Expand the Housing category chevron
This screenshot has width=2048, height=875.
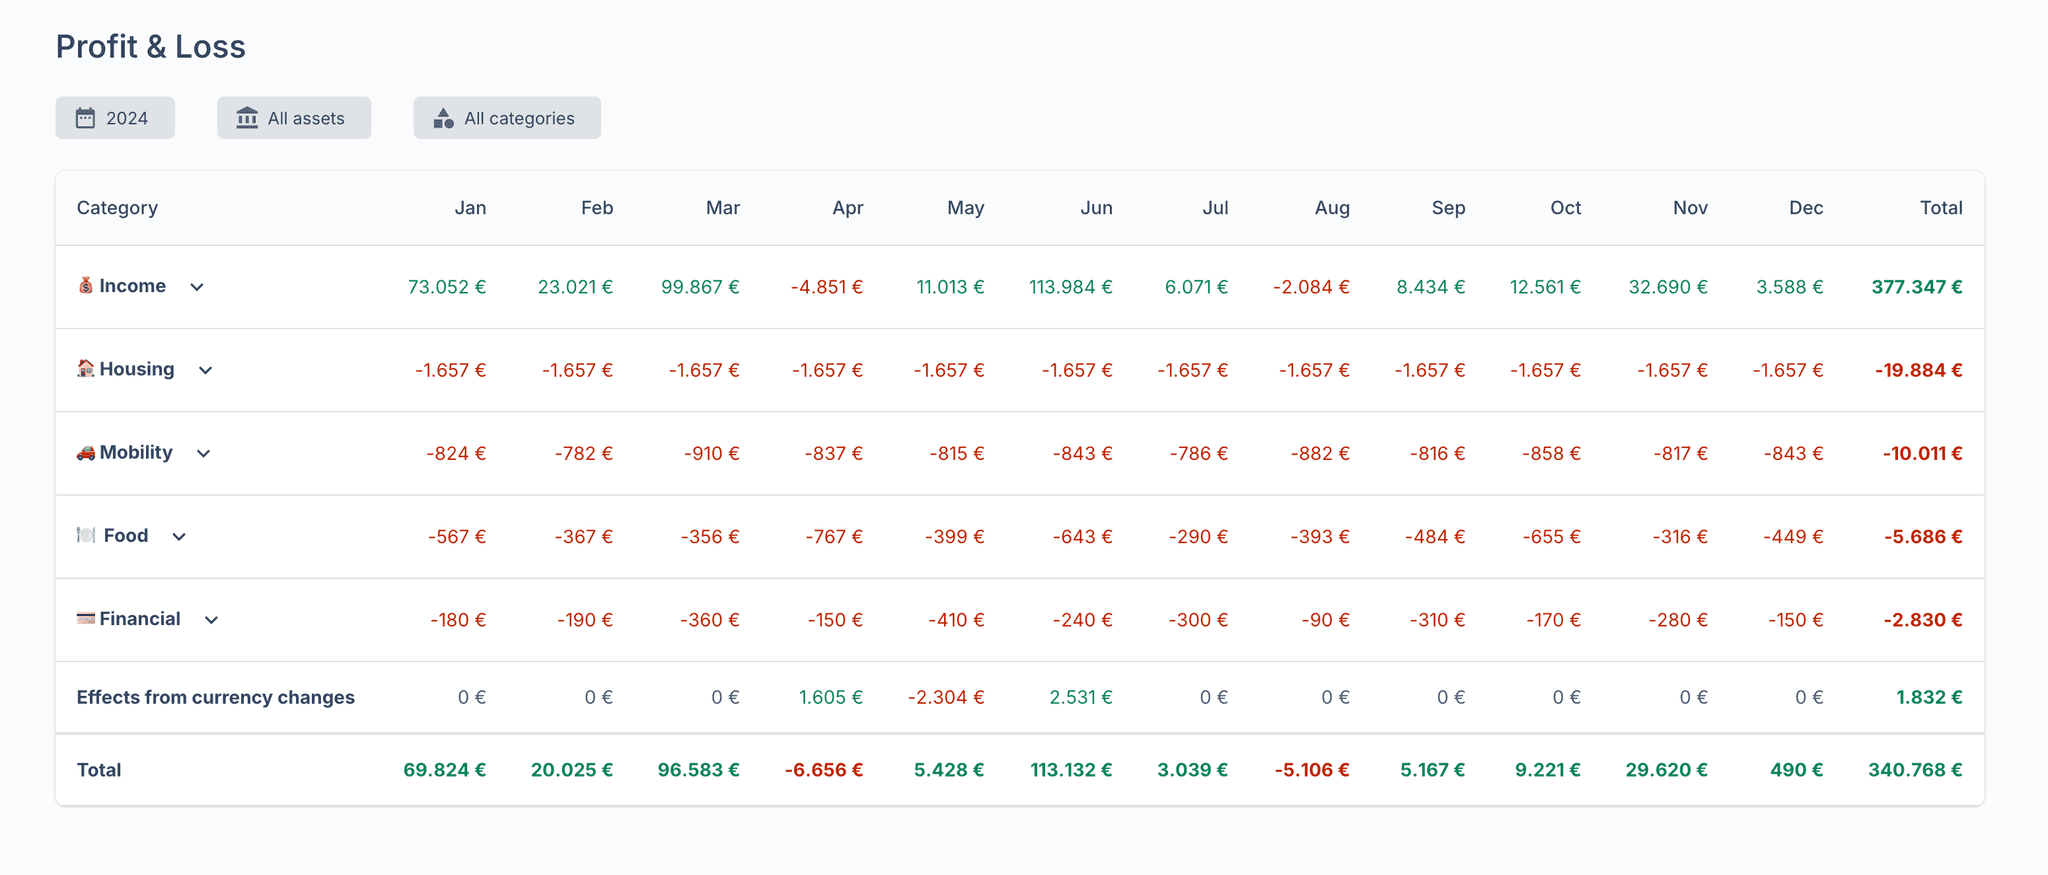205,370
